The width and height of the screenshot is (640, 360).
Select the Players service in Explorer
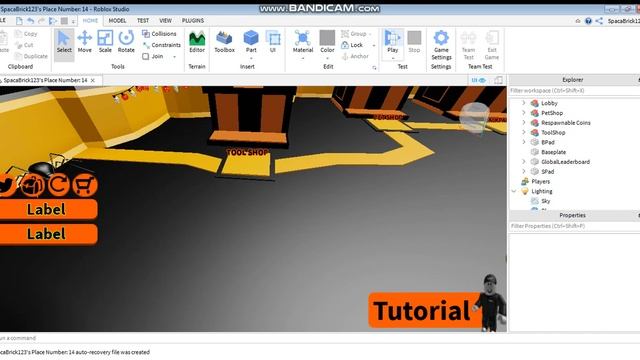[540, 181]
